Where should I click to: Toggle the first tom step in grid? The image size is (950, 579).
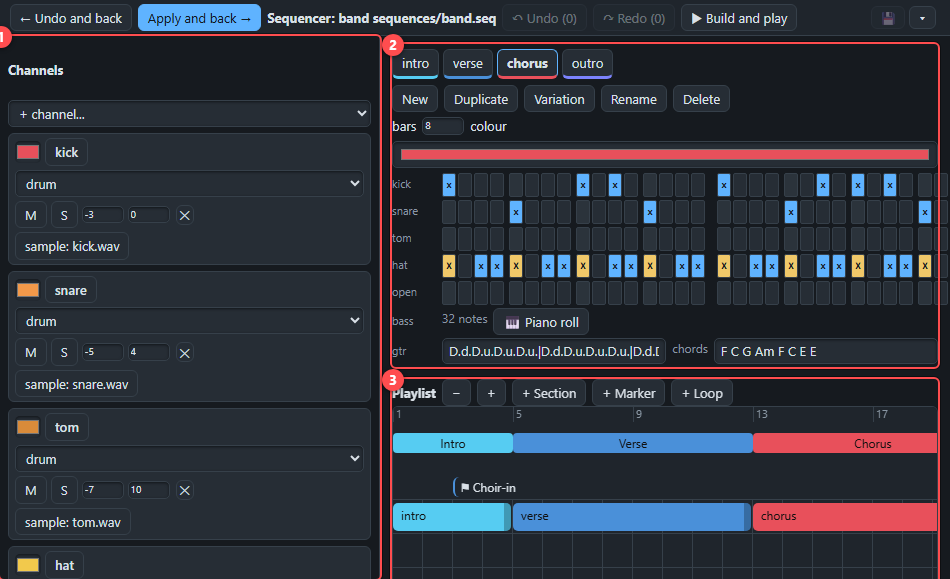tap(449, 239)
